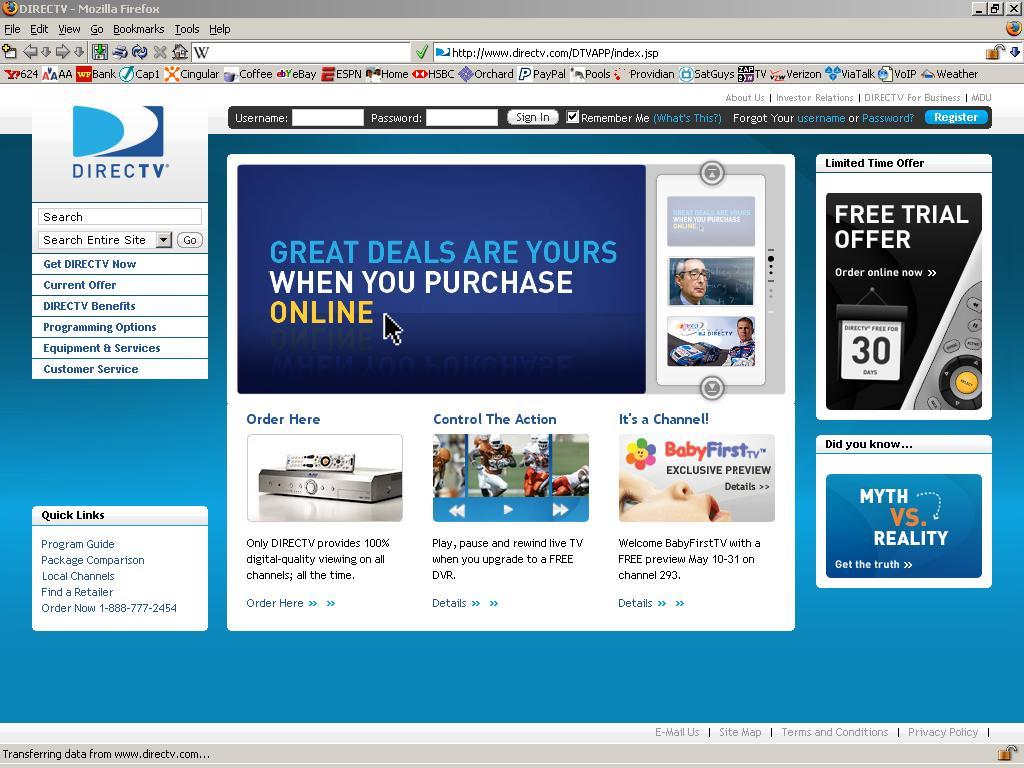
Task: Click the carousel down arrow button
Action: (711, 388)
